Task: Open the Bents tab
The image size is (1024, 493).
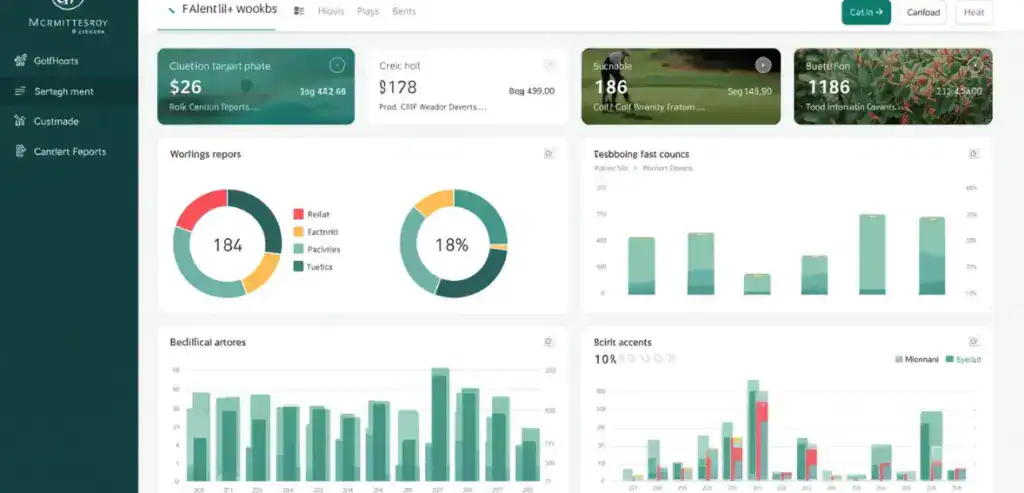Action: (x=404, y=12)
